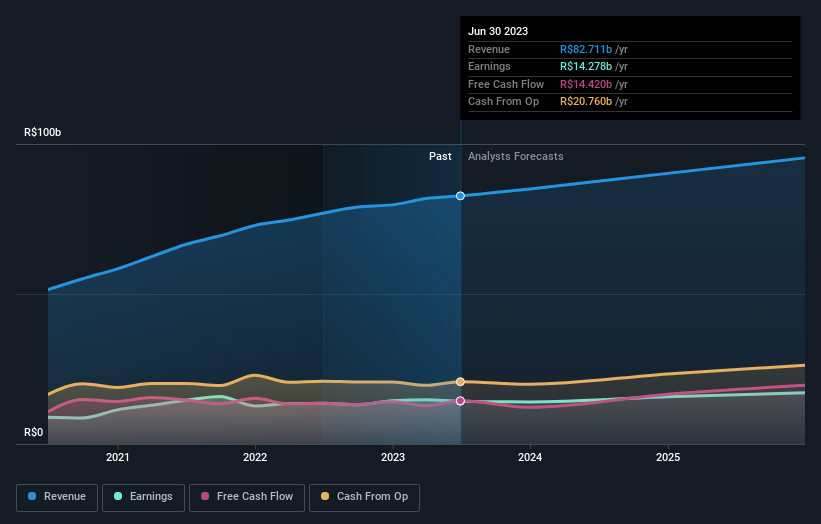Toggle the Cash From Op legend button
Image resolution: width=821 pixels, height=524 pixels.
click(x=364, y=497)
